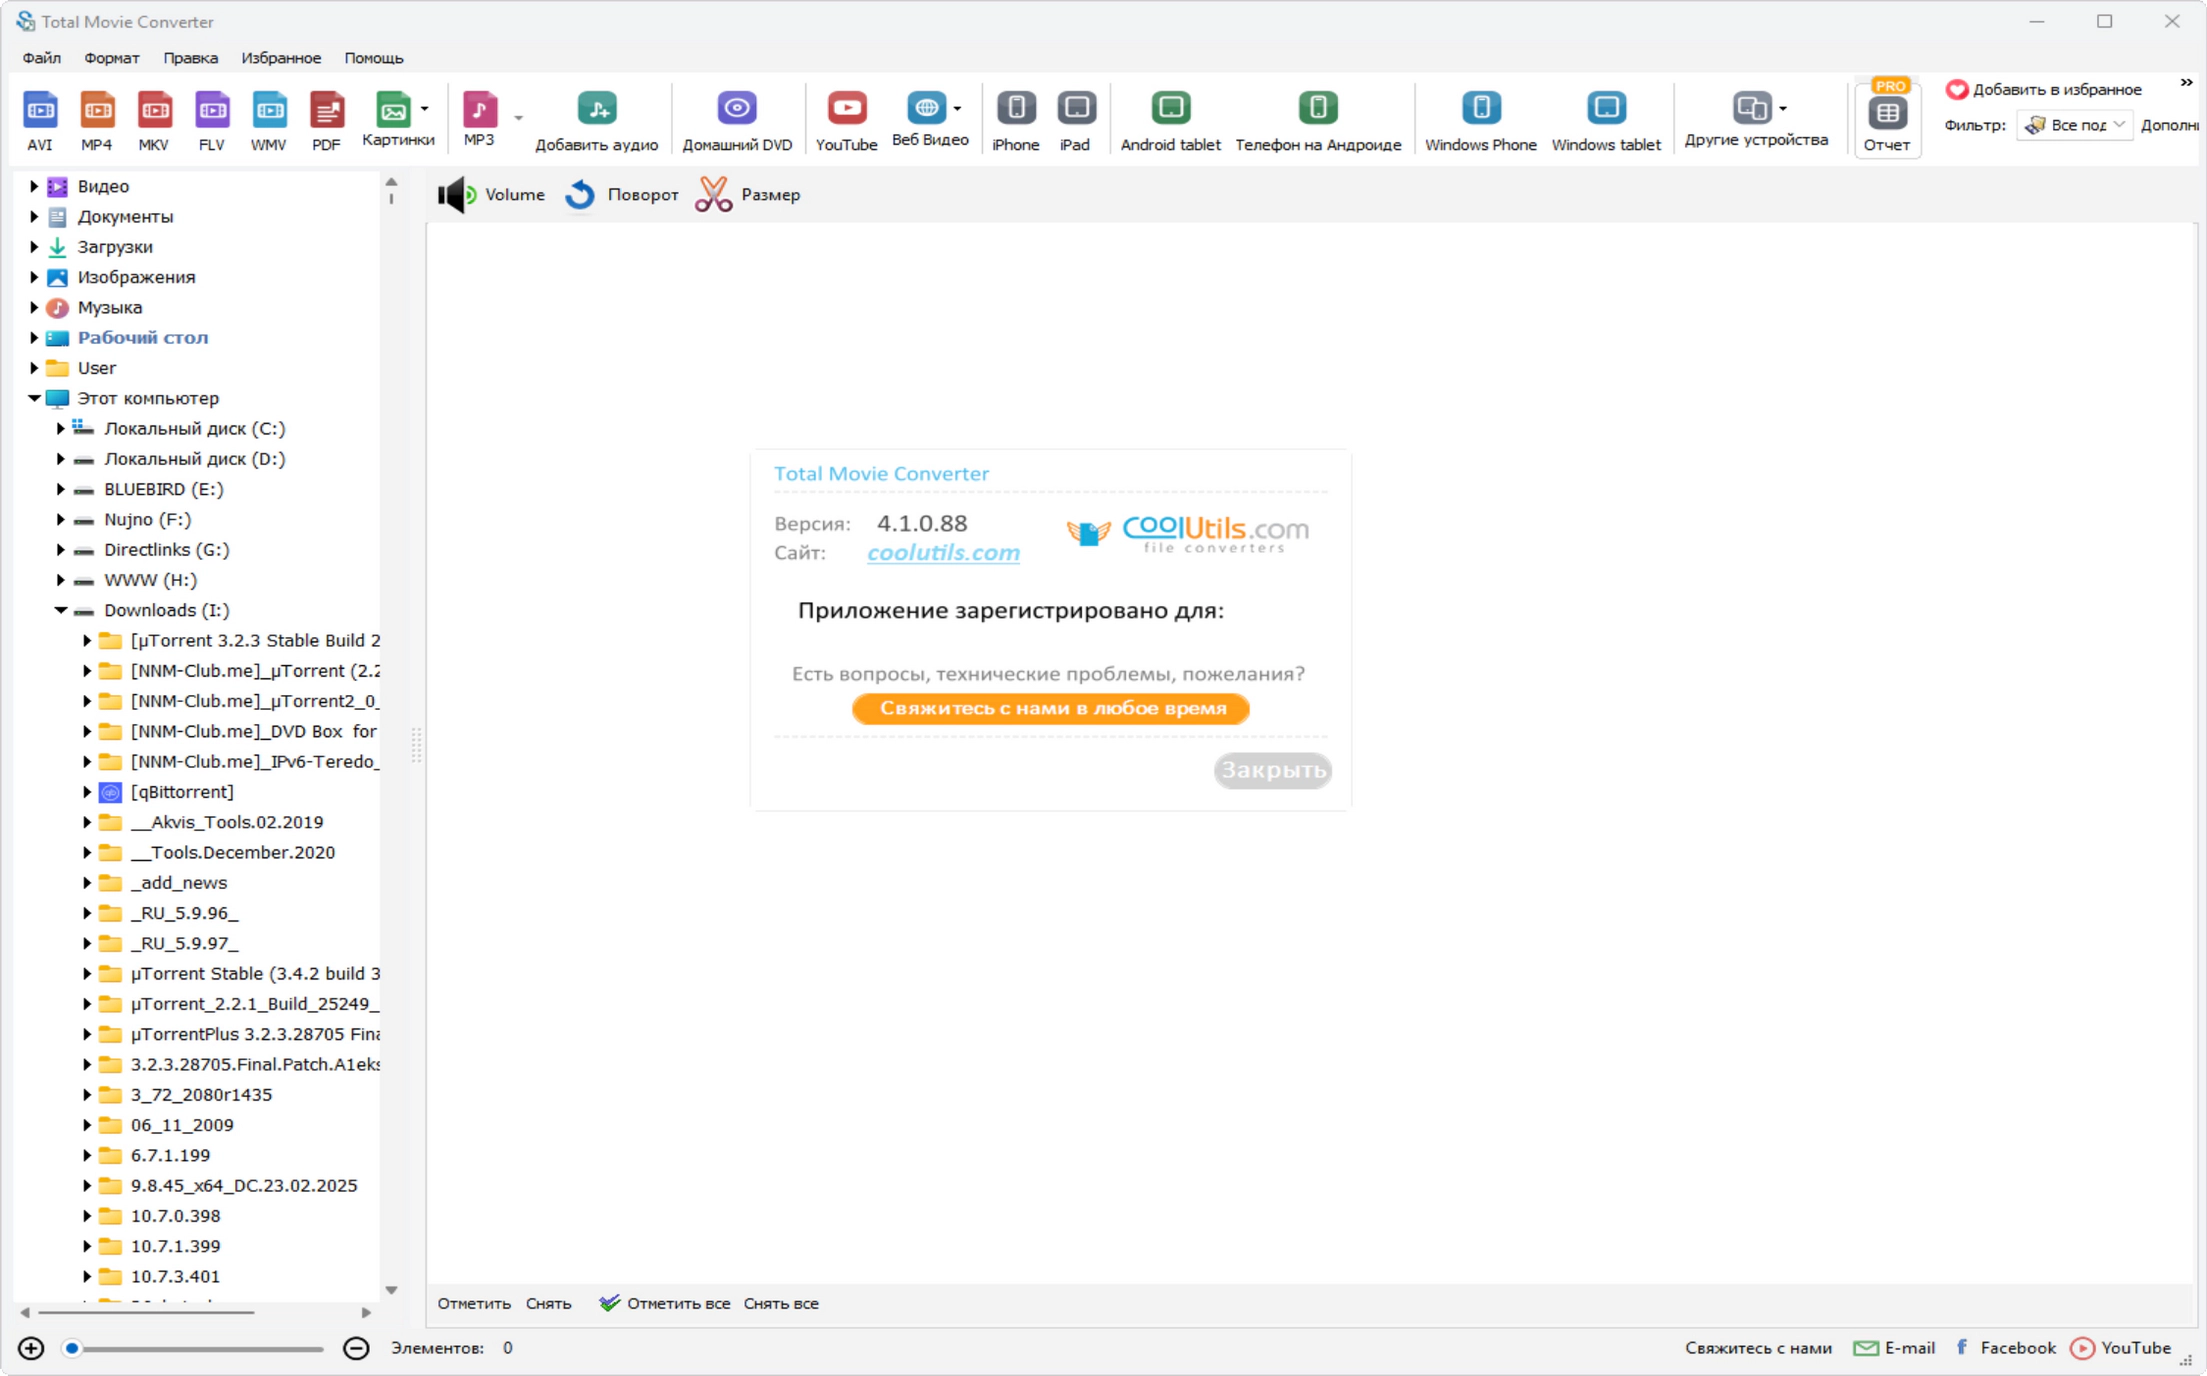Select the Загрузки folder

[115, 247]
